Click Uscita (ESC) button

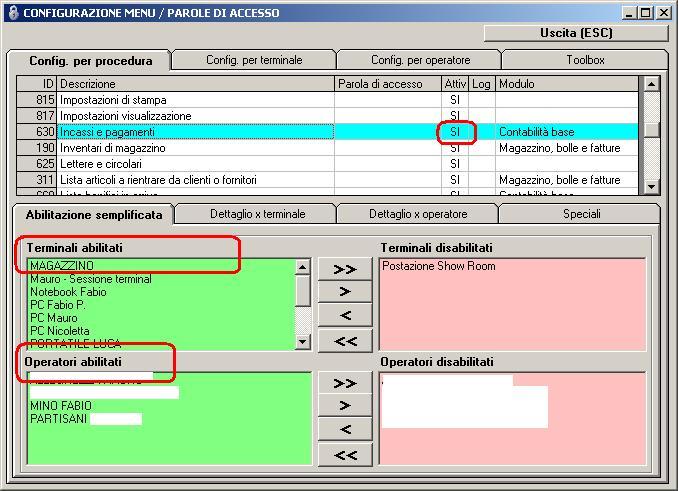point(576,33)
